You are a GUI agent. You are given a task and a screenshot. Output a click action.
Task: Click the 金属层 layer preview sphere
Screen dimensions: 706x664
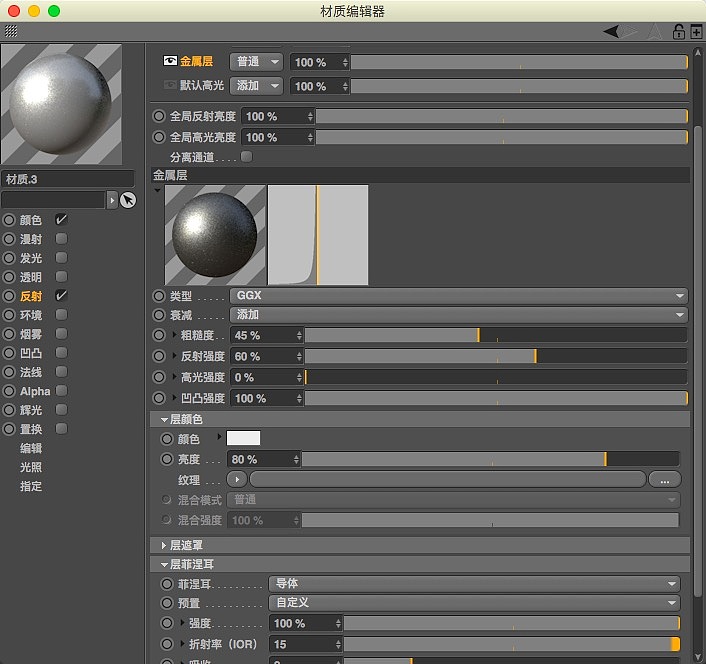(x=215, y=235)
